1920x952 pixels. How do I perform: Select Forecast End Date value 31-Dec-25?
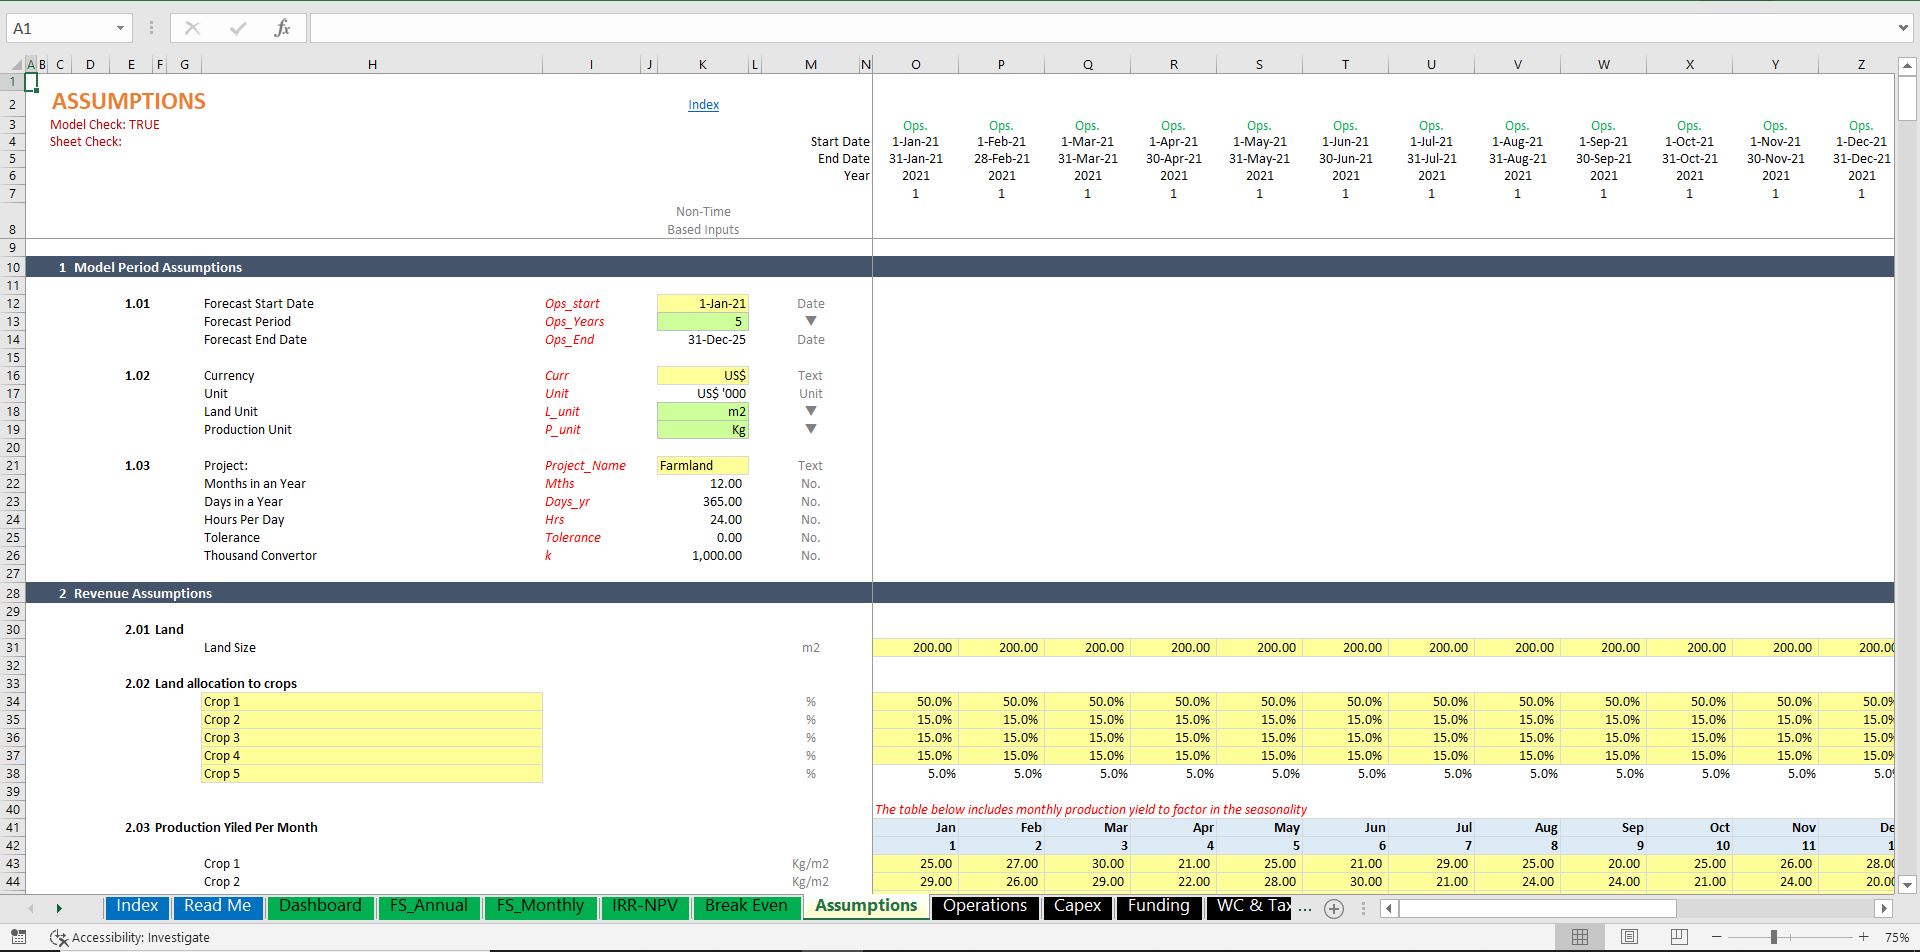716,339
